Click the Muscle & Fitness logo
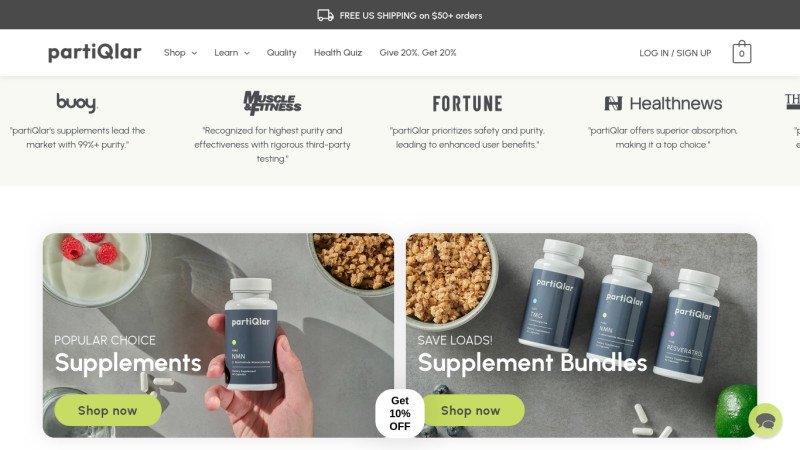The width and height of the screenshot is (800, 450). [272, 103]
